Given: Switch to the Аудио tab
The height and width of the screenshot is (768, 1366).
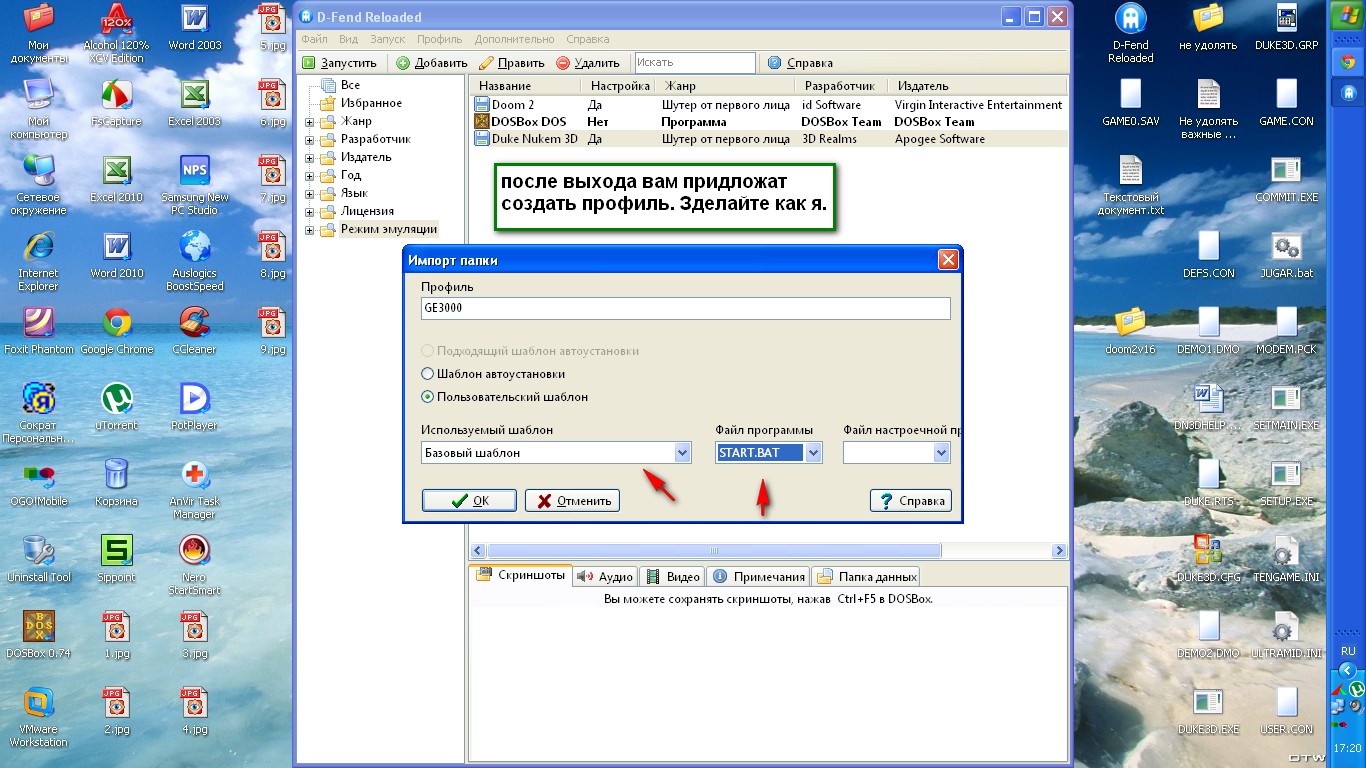Looking at the screenshot, I should click(605, 576).
